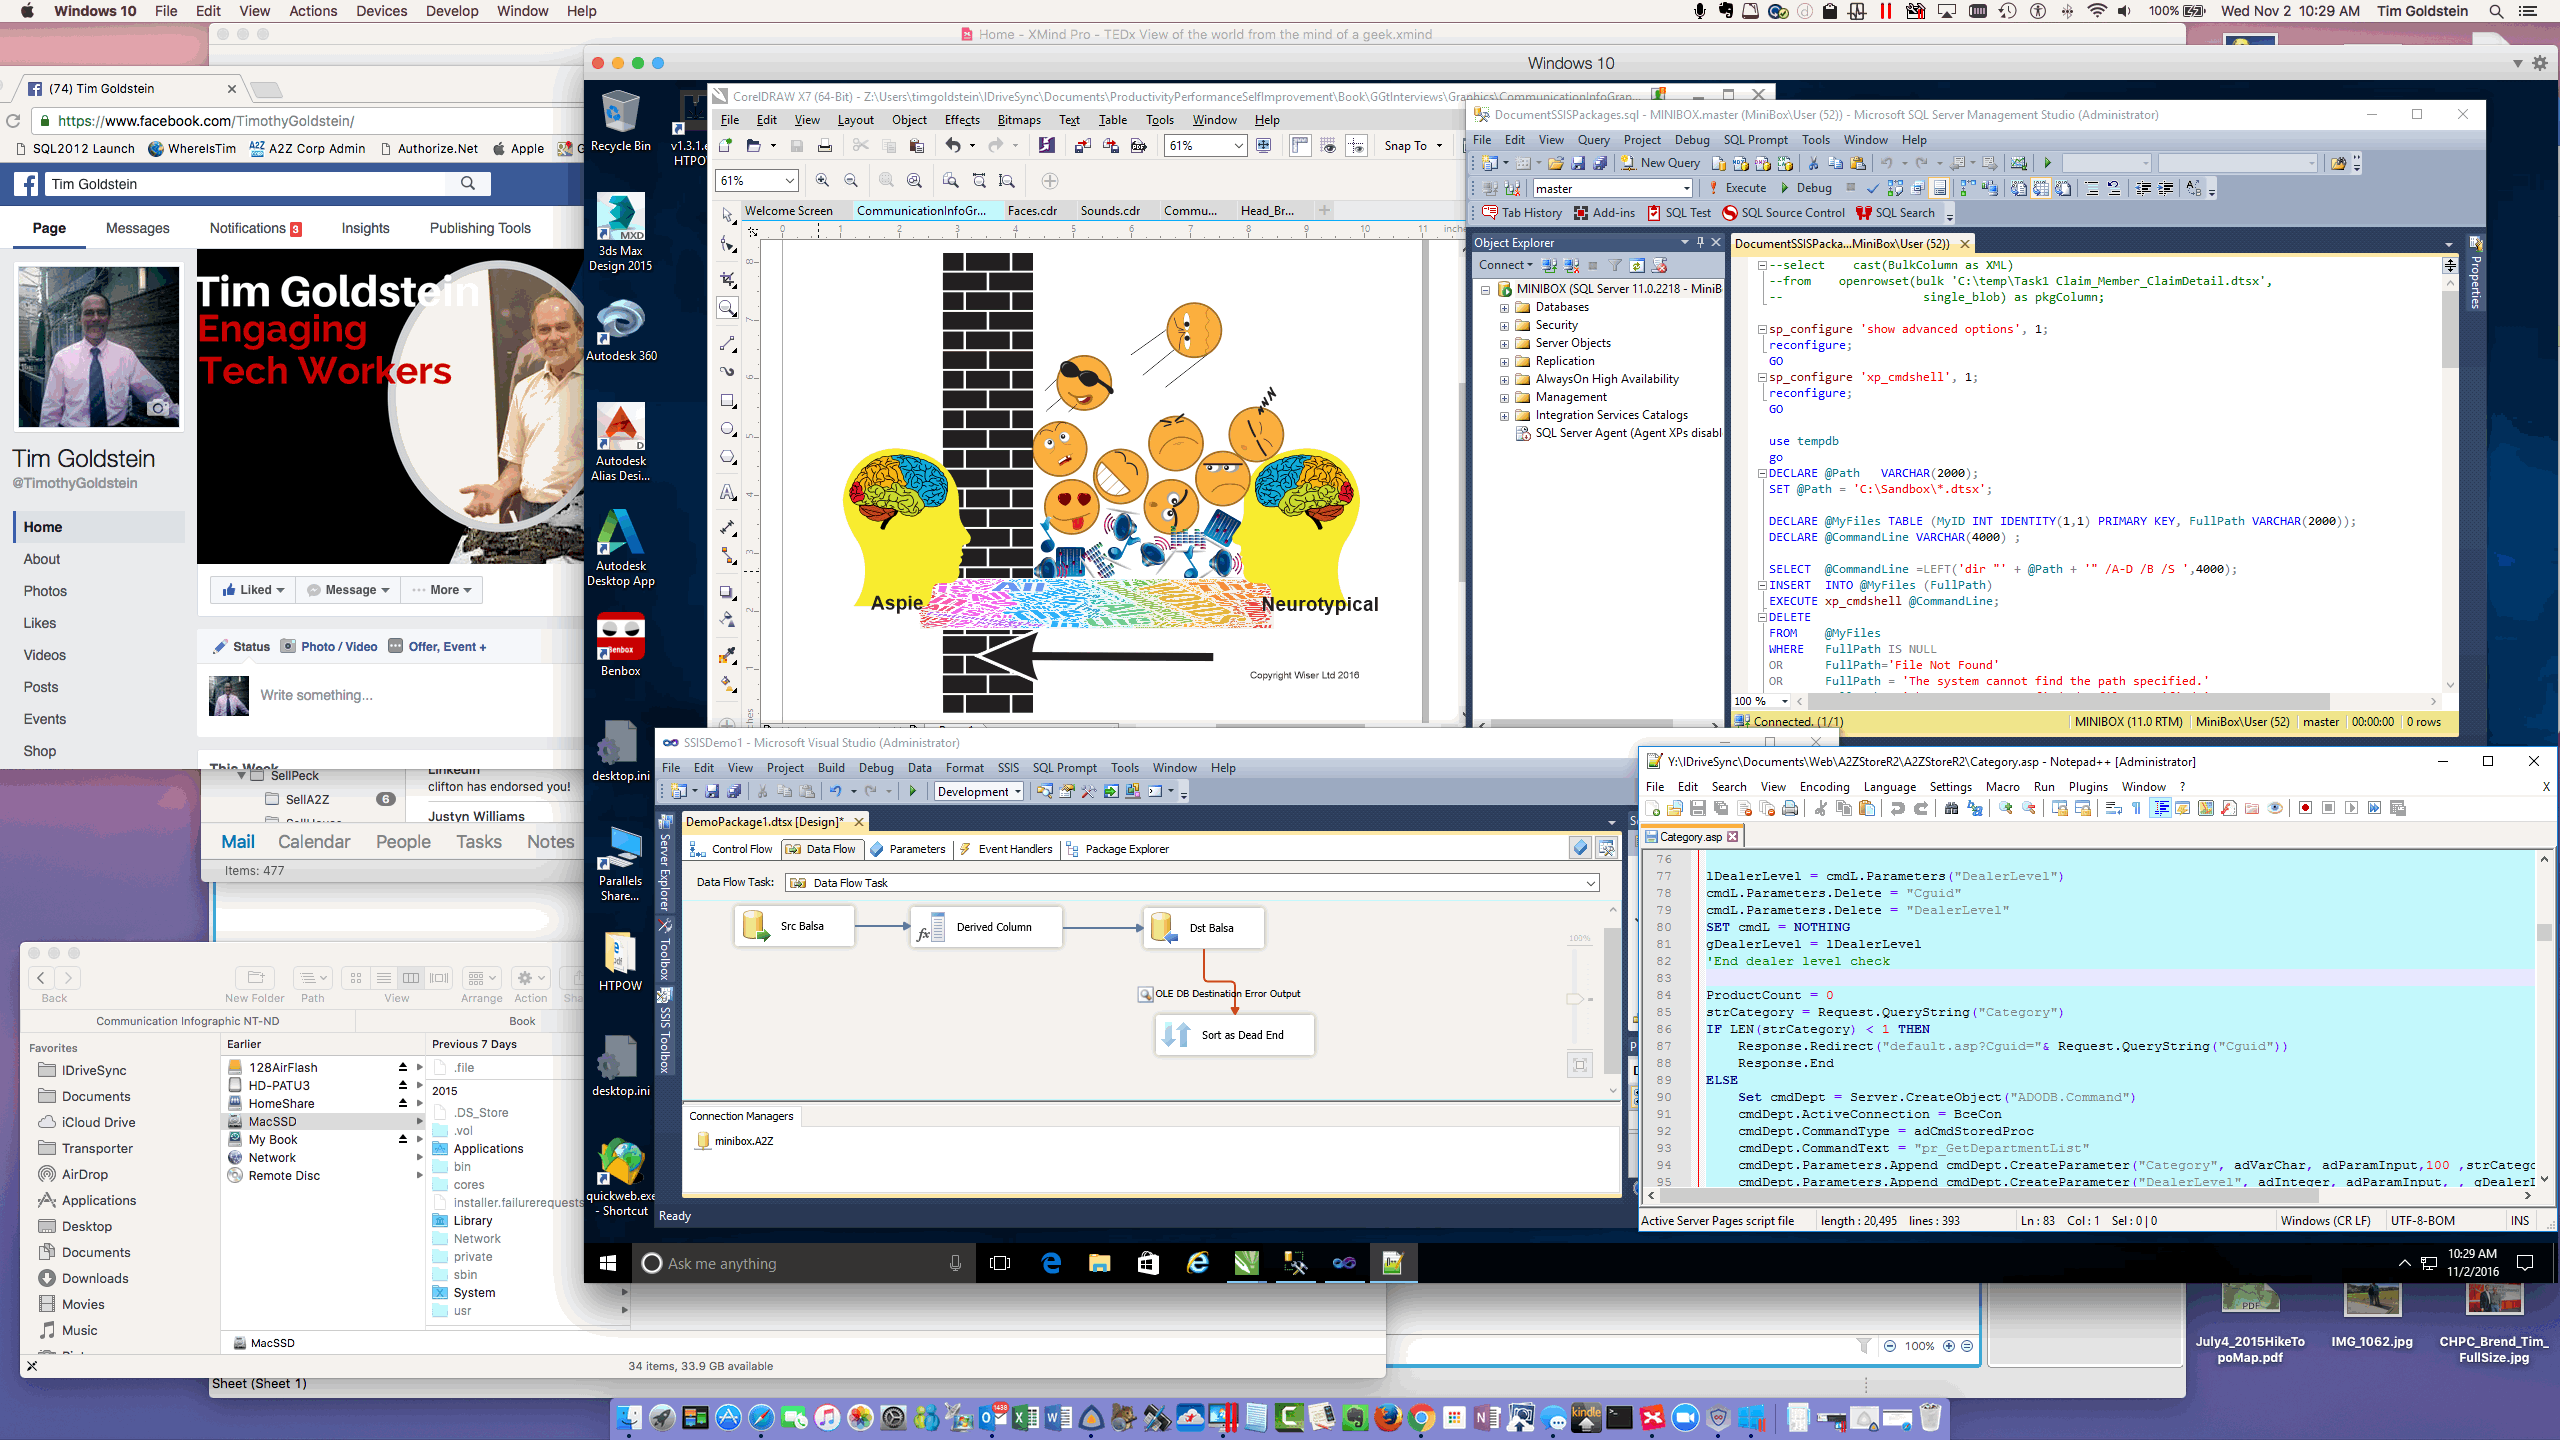This screenshot has height=1440, width=2560.
Task: Click Visual Studio Start green arrow
Action: pyautogui.click(x=912, y=791)
